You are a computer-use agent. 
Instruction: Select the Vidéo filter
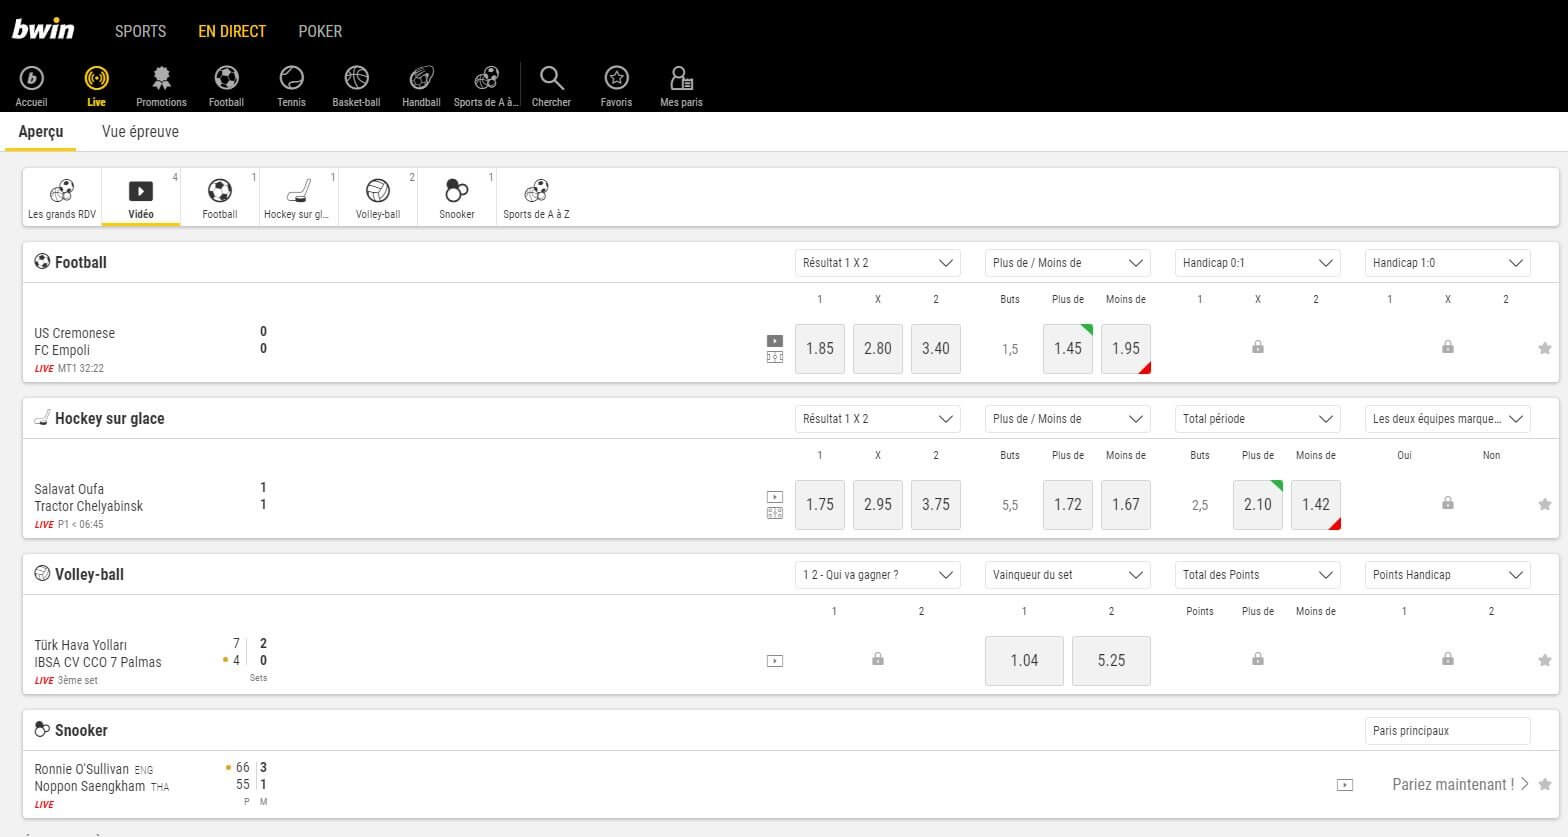tap(141, 197)
